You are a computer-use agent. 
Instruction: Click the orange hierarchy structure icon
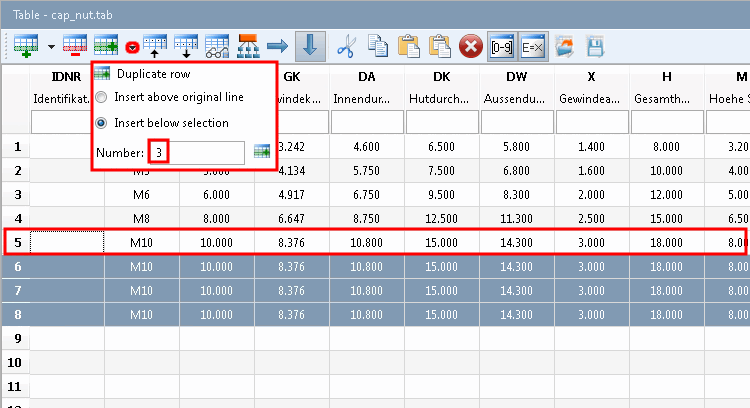coord(248,47)
